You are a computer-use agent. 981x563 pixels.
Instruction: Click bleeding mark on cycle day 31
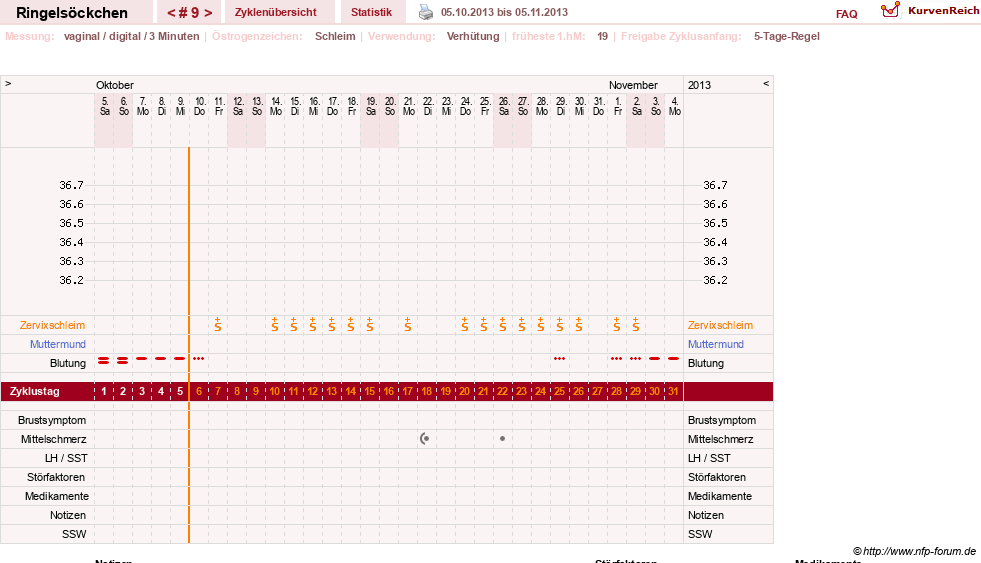click(673, 358)
